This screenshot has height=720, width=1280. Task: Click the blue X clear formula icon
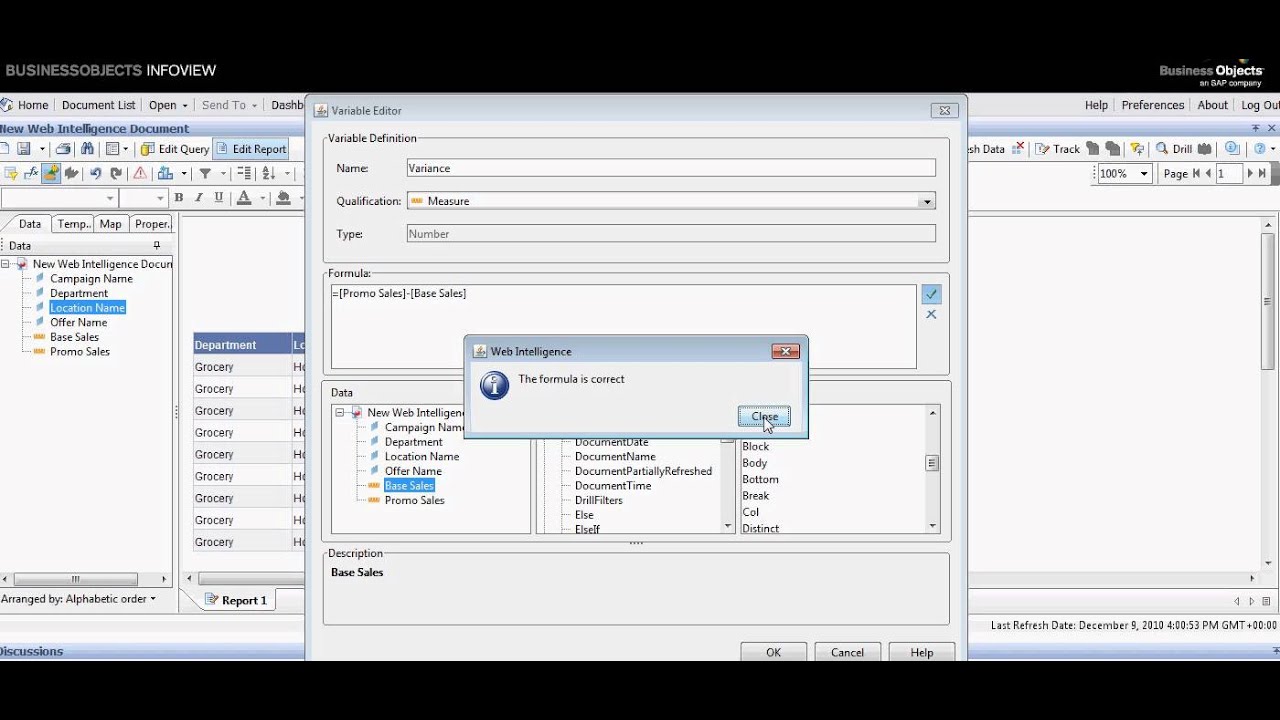click(x=931, y=314)
